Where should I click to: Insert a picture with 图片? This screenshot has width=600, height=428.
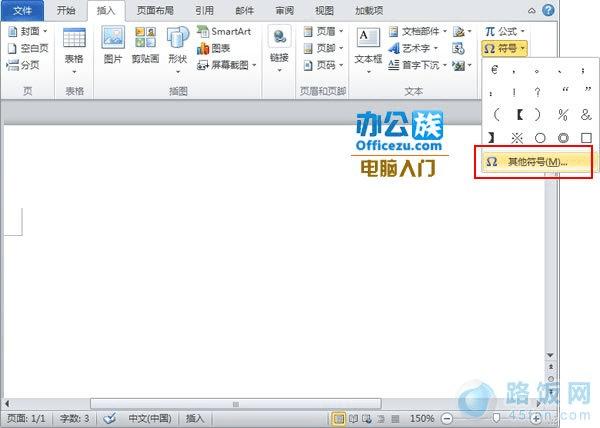click(113, 45)
